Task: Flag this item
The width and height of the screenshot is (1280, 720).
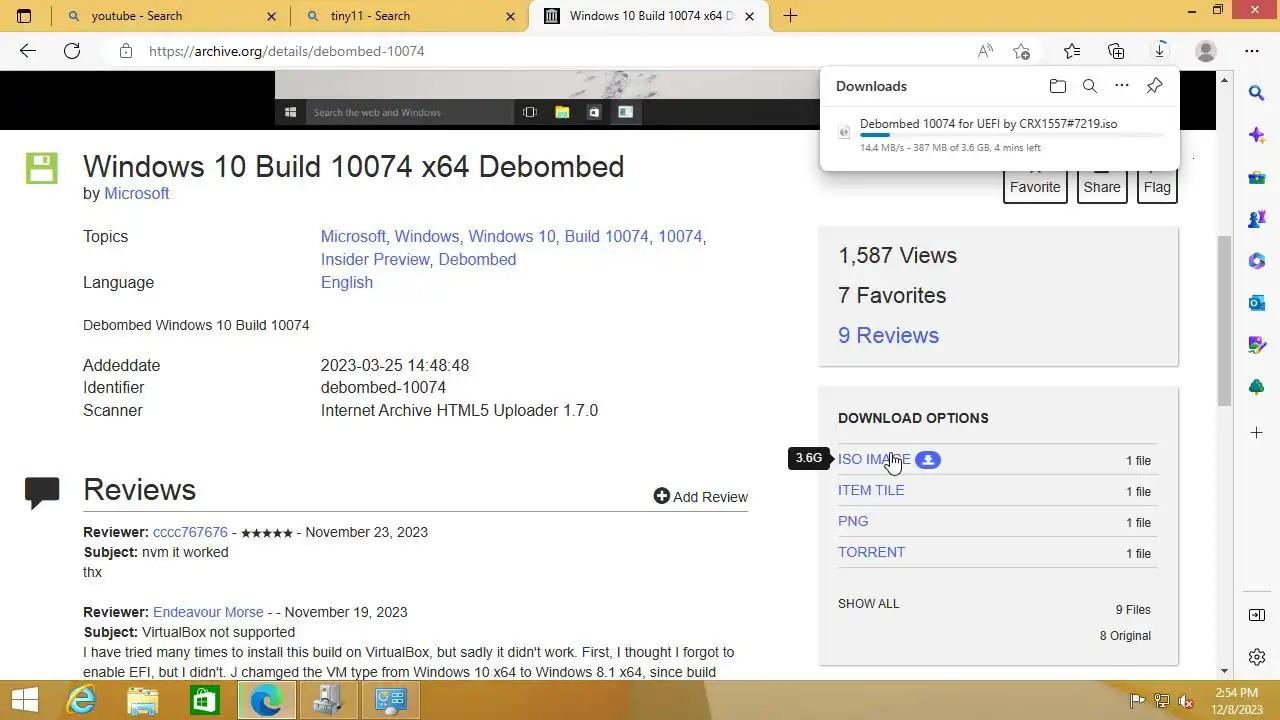Action: click(x=1157, y=186)
